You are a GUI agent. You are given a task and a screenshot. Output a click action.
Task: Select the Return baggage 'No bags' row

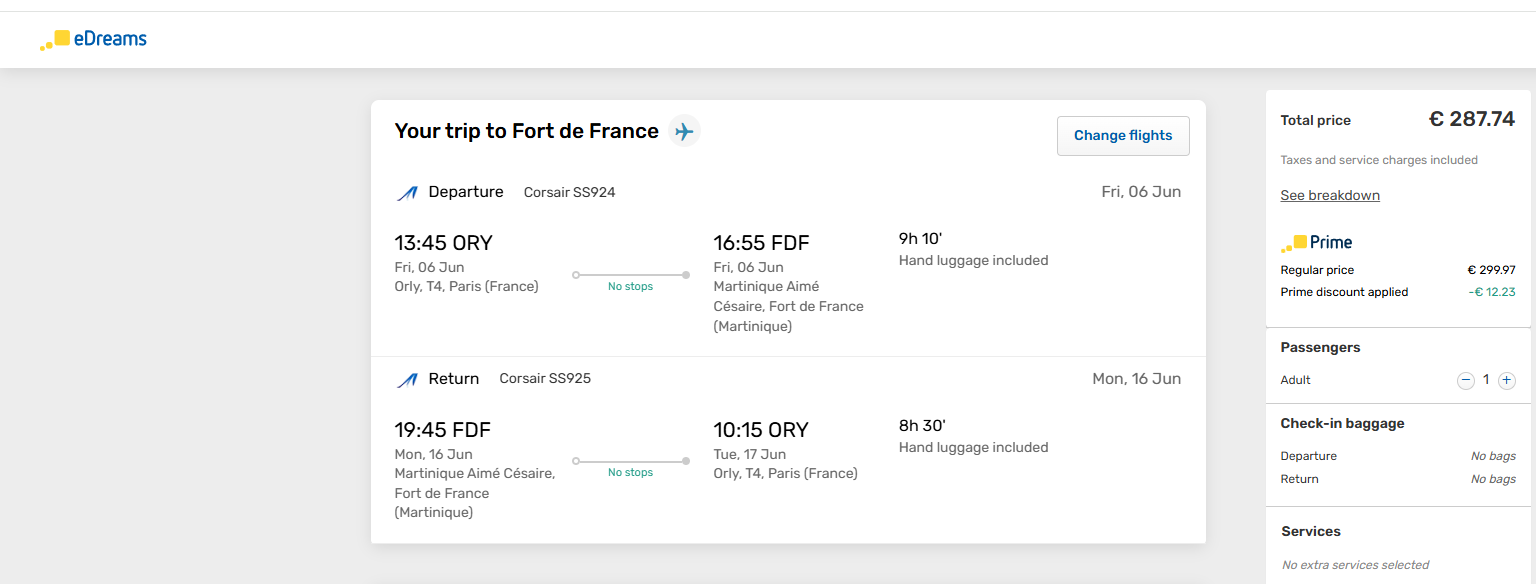pos(1398,479)
